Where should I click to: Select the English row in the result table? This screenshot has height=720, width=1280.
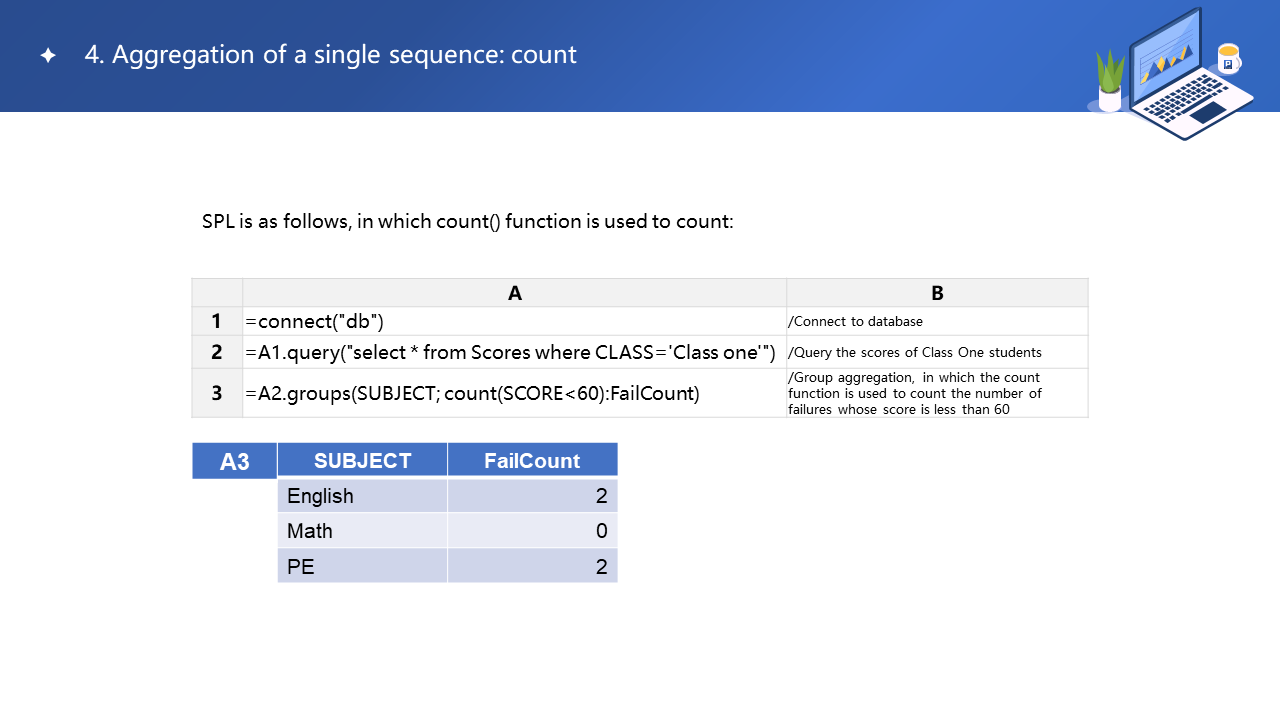click(x=362, y=496)
